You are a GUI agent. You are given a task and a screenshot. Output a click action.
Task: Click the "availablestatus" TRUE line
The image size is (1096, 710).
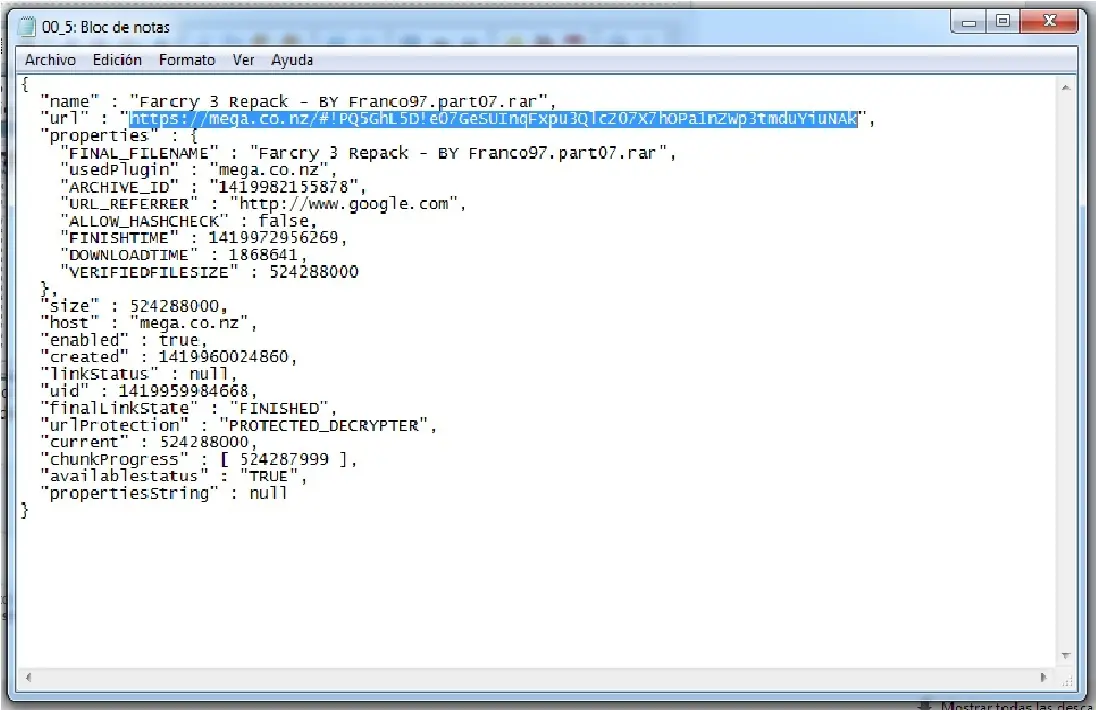[174, 476]
